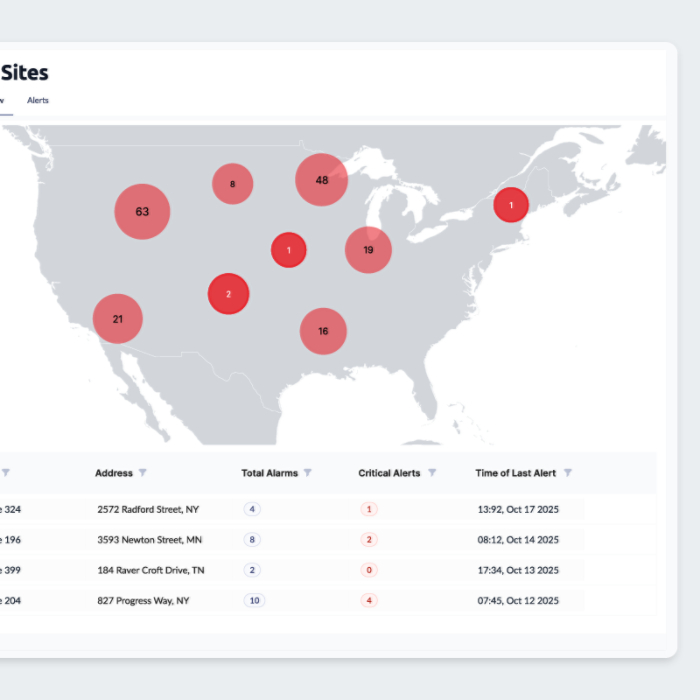Viewport: 700px width, 700px height.
Task: Open the map cluster labeled 21
Action: tap(118, 319)
